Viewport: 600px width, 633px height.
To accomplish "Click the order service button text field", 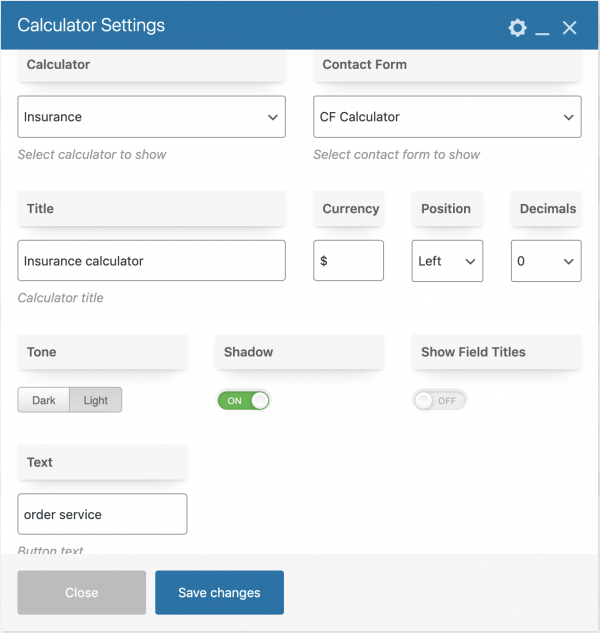I will click(102, 514).
